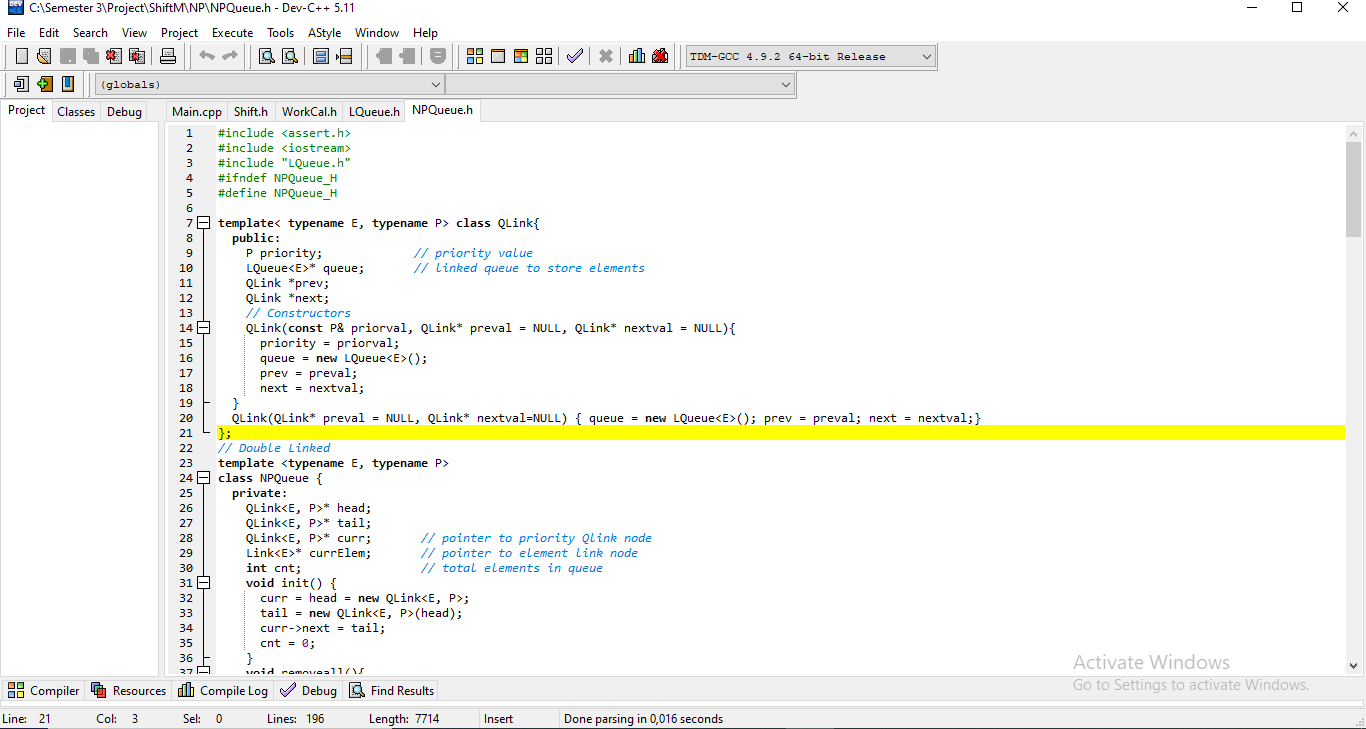Image resolution: width=1366 pixels, height=729 pixels.
Task: Open the TDM-GCC compiler selection dropdown
Action: pyautogui.click(x=811, y=56)
